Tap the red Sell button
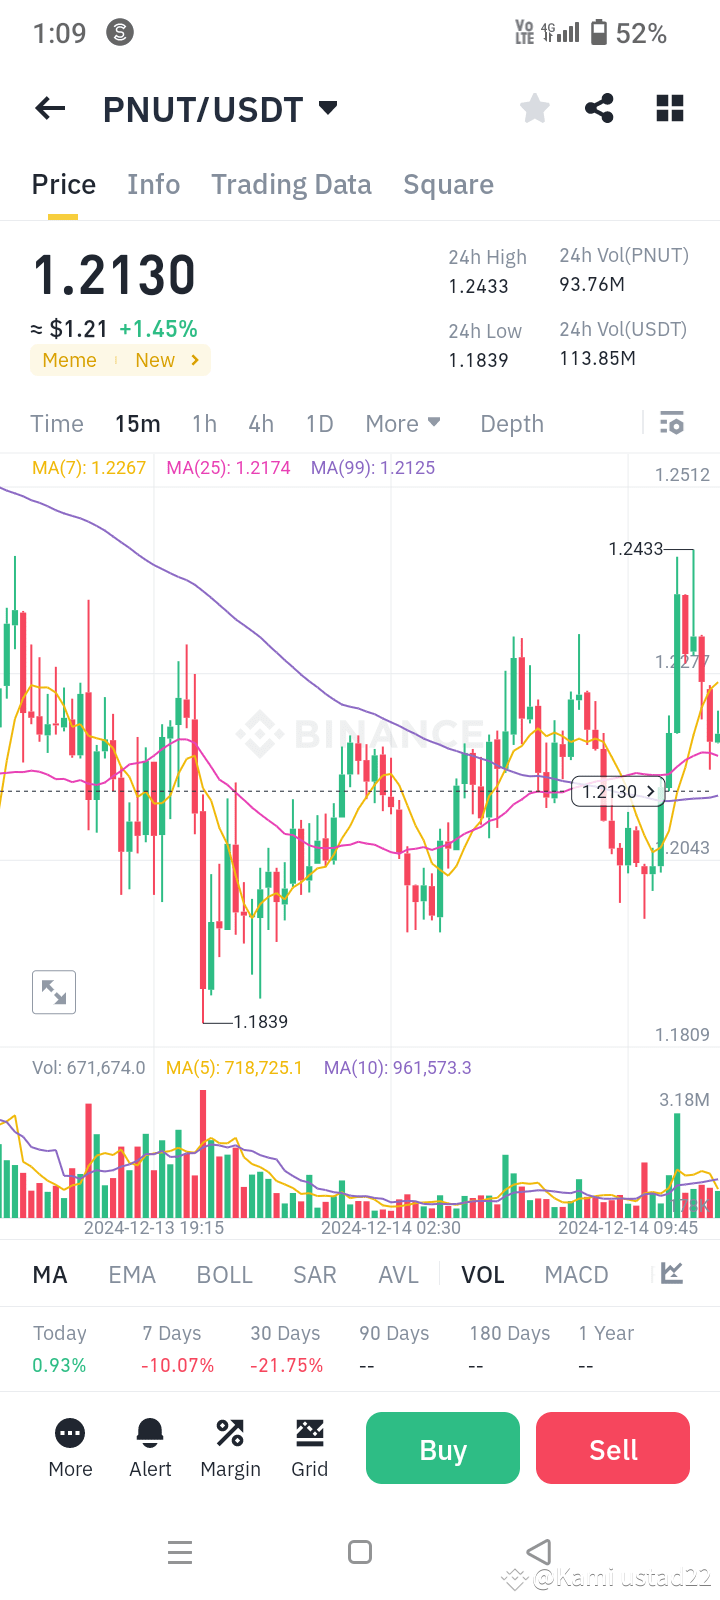Screen dimensions: 720x1600 pyautogui.click(x=612, y=1447)
